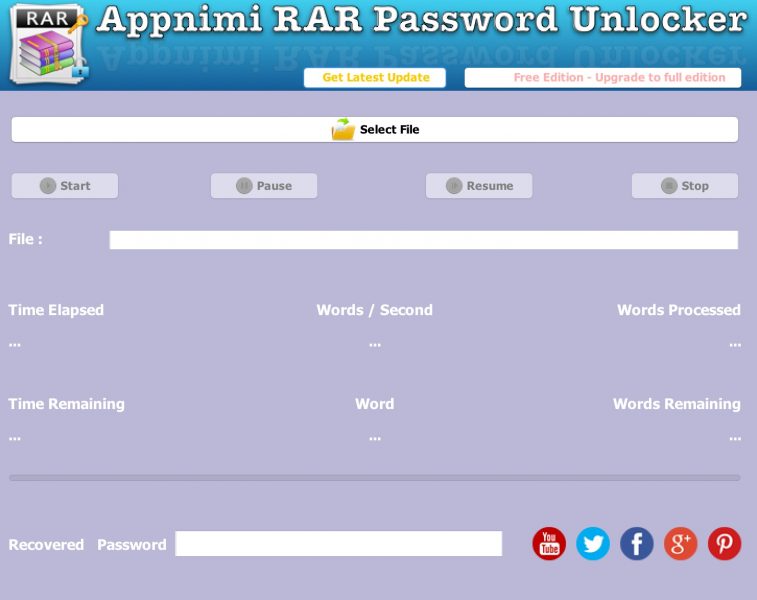757x600 pixels.
Task: Upgrade to full edition link
Action: pos(603,78)
